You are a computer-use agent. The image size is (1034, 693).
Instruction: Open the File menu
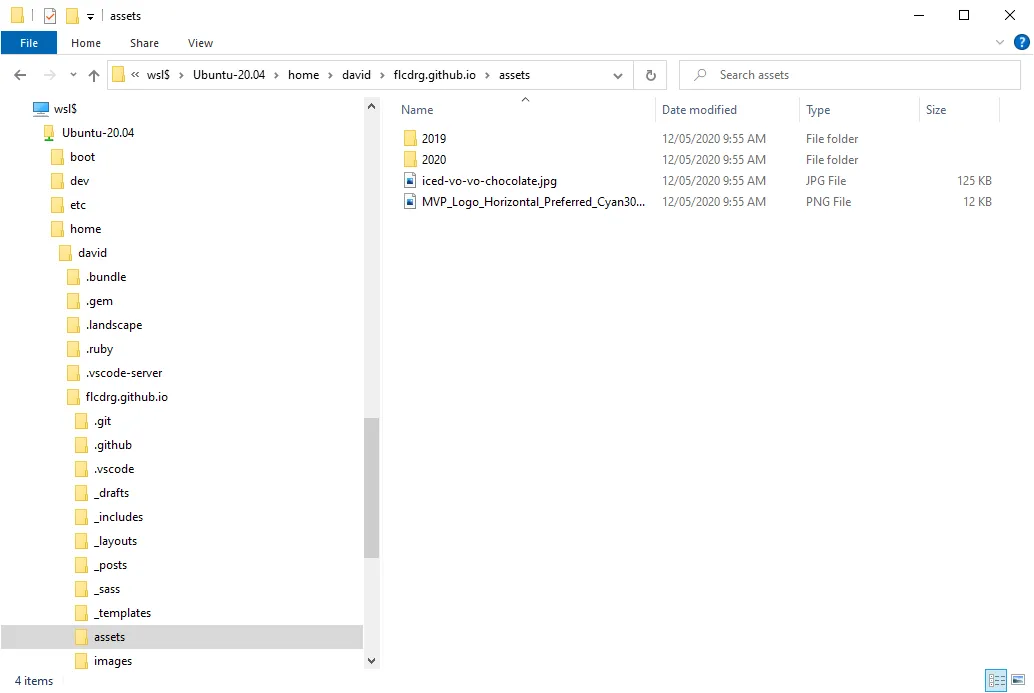click(29, 43)
